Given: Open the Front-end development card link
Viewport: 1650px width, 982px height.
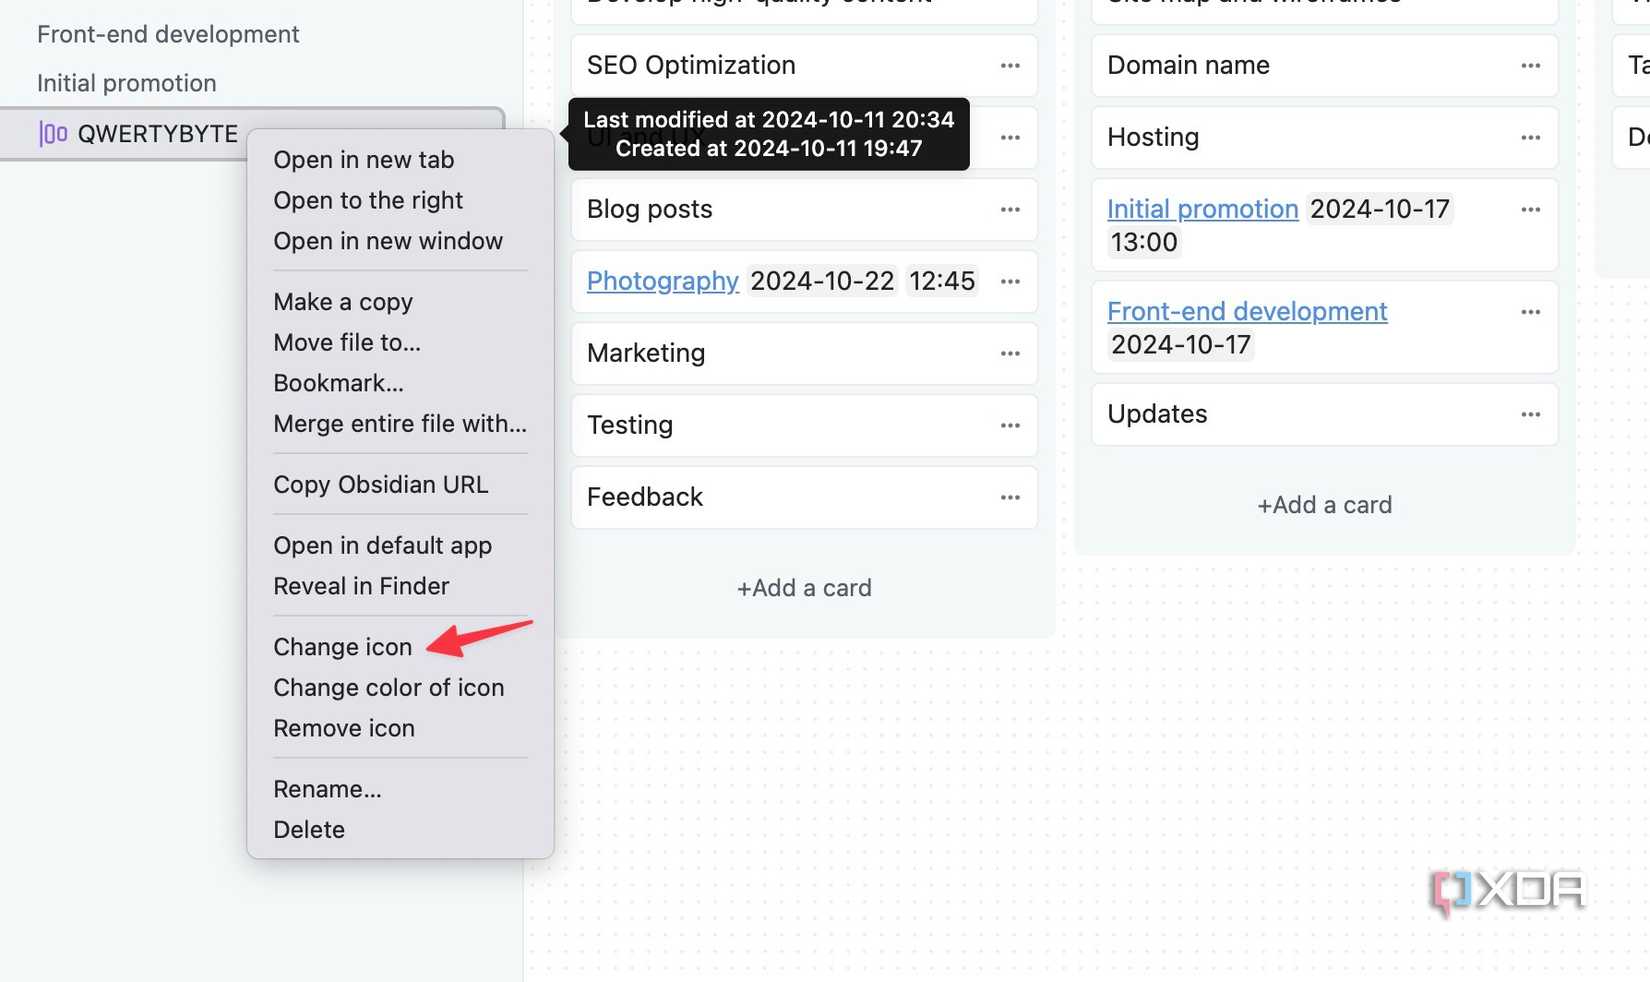Looking at the screenshot, I should click(x=1246, y=311).
